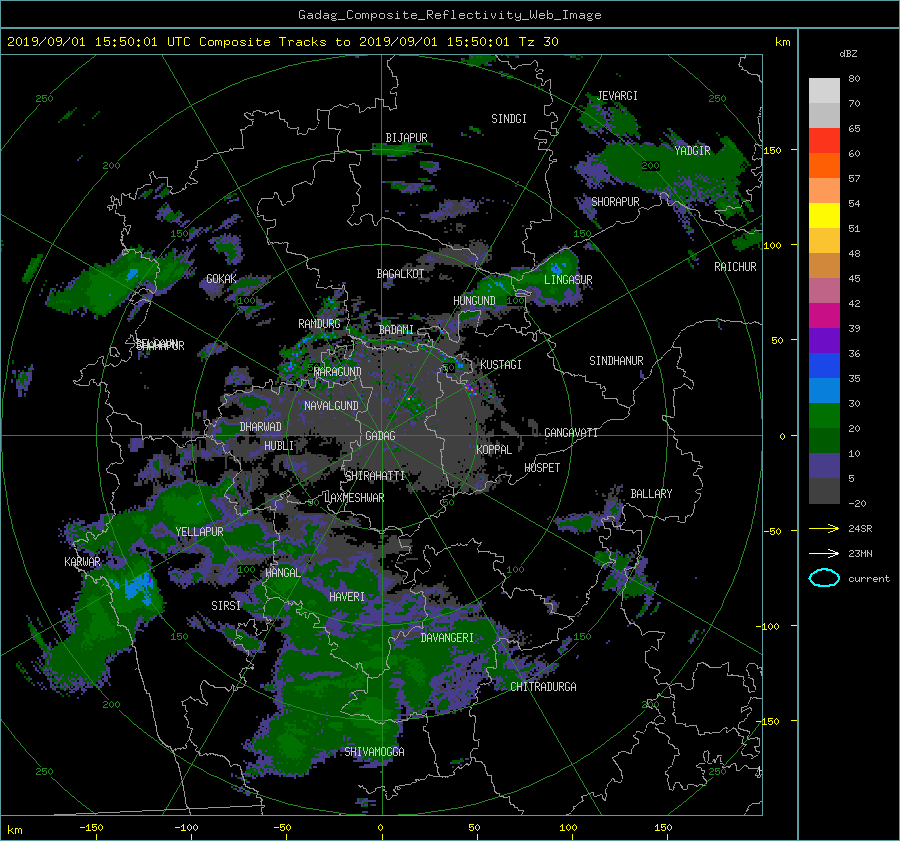Click the BALLARY city label
The width and height of the screenshot is (900, 841).
point(651,494)
